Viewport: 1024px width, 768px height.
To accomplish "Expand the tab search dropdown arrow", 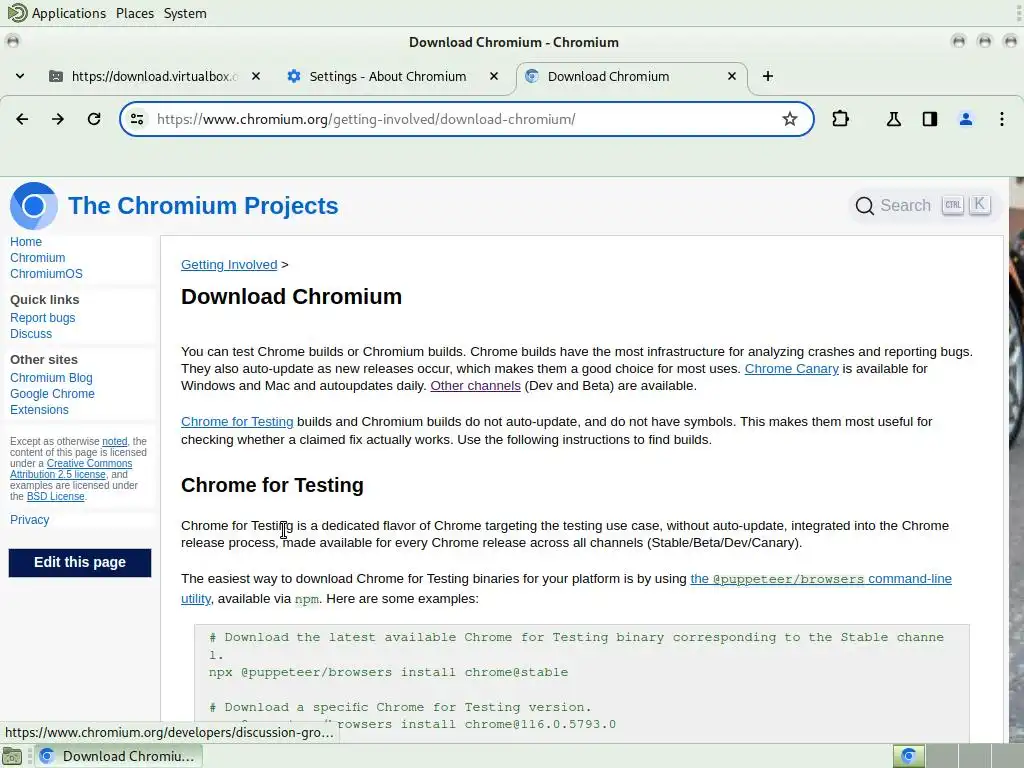I will tap(20, 76).
